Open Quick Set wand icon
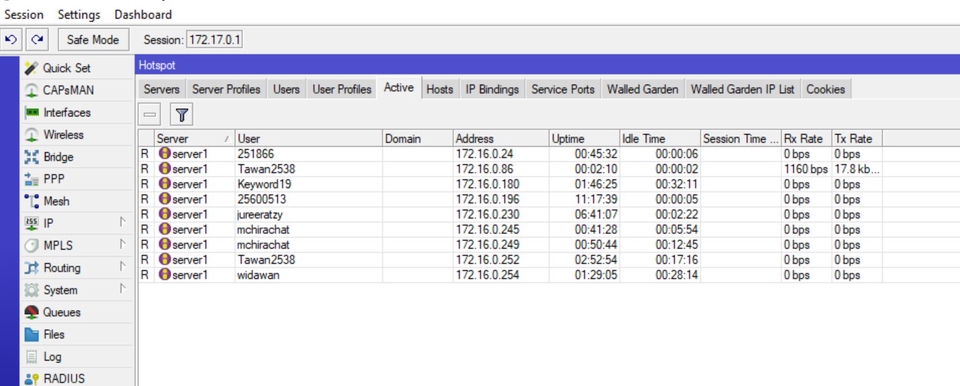This screenshot has height=386, width=960. pos(31,68)
